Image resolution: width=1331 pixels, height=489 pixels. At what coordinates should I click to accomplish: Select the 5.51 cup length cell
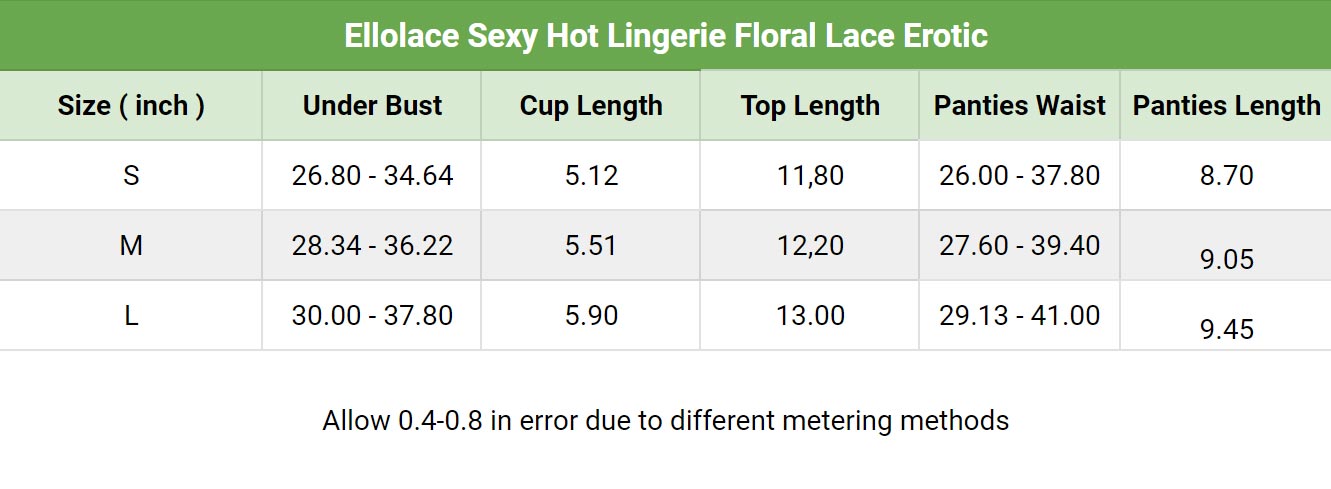tap(591, 246)
